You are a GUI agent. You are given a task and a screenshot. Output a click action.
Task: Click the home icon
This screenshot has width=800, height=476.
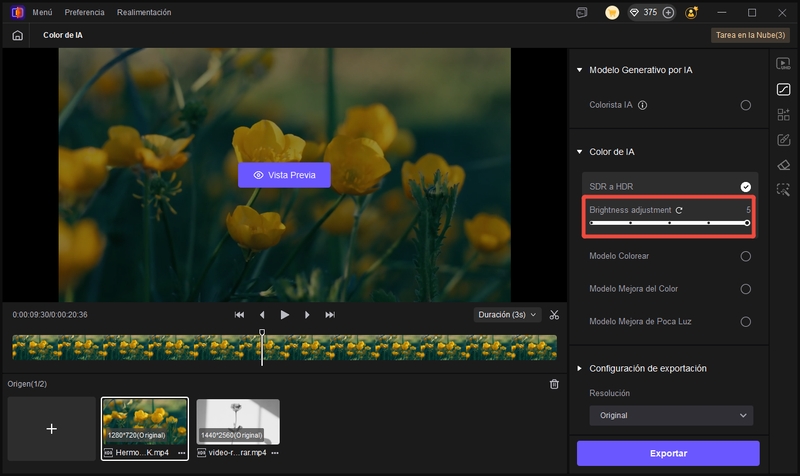coord(17,35)
